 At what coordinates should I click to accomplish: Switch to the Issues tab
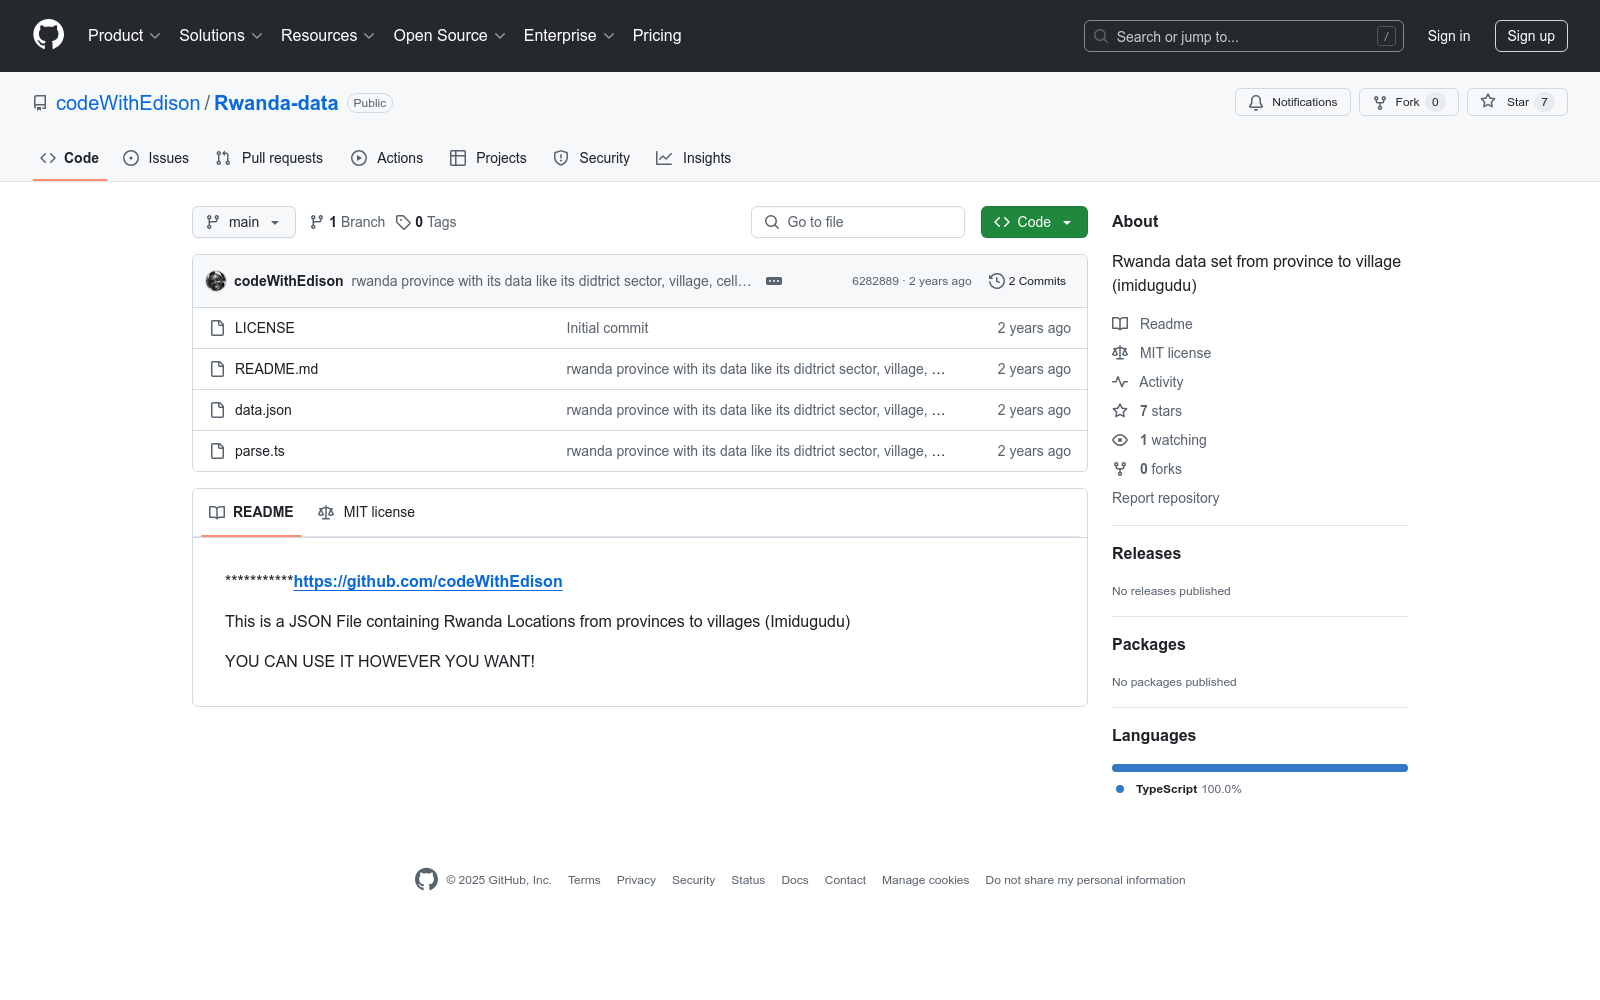click(x=156, y=158)
